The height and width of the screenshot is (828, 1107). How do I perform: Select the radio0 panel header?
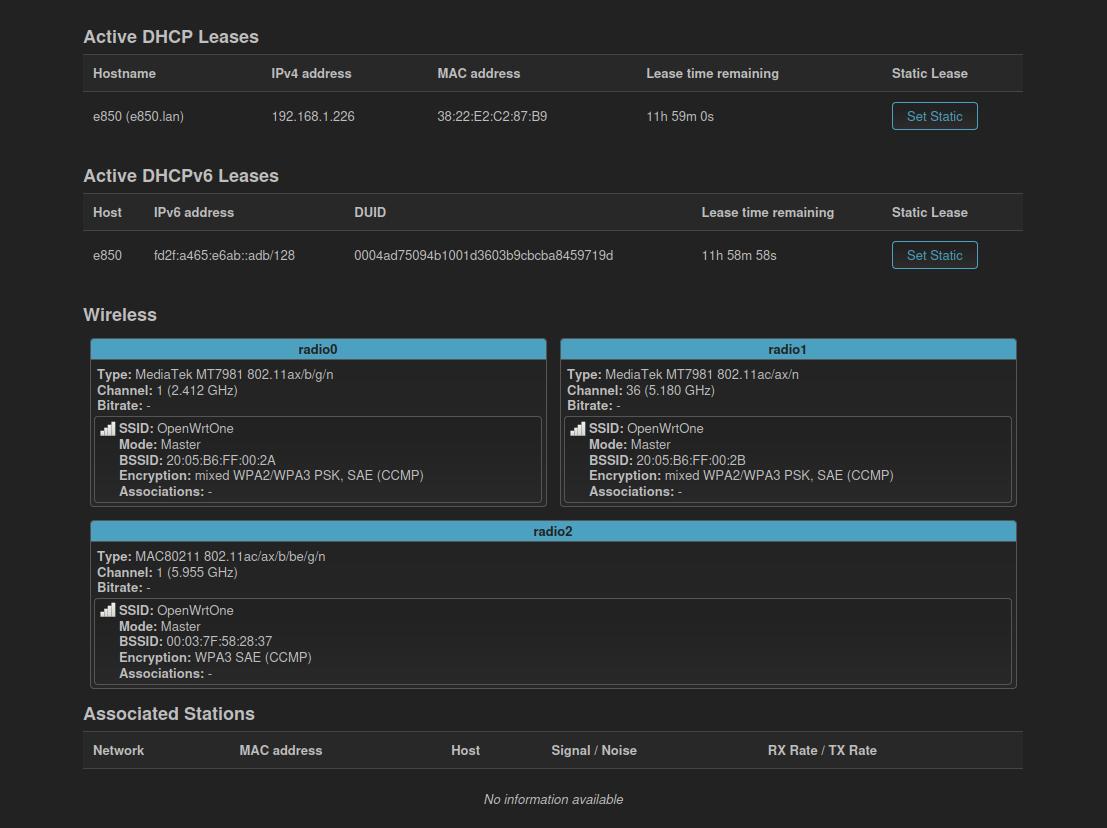(318, 349)
